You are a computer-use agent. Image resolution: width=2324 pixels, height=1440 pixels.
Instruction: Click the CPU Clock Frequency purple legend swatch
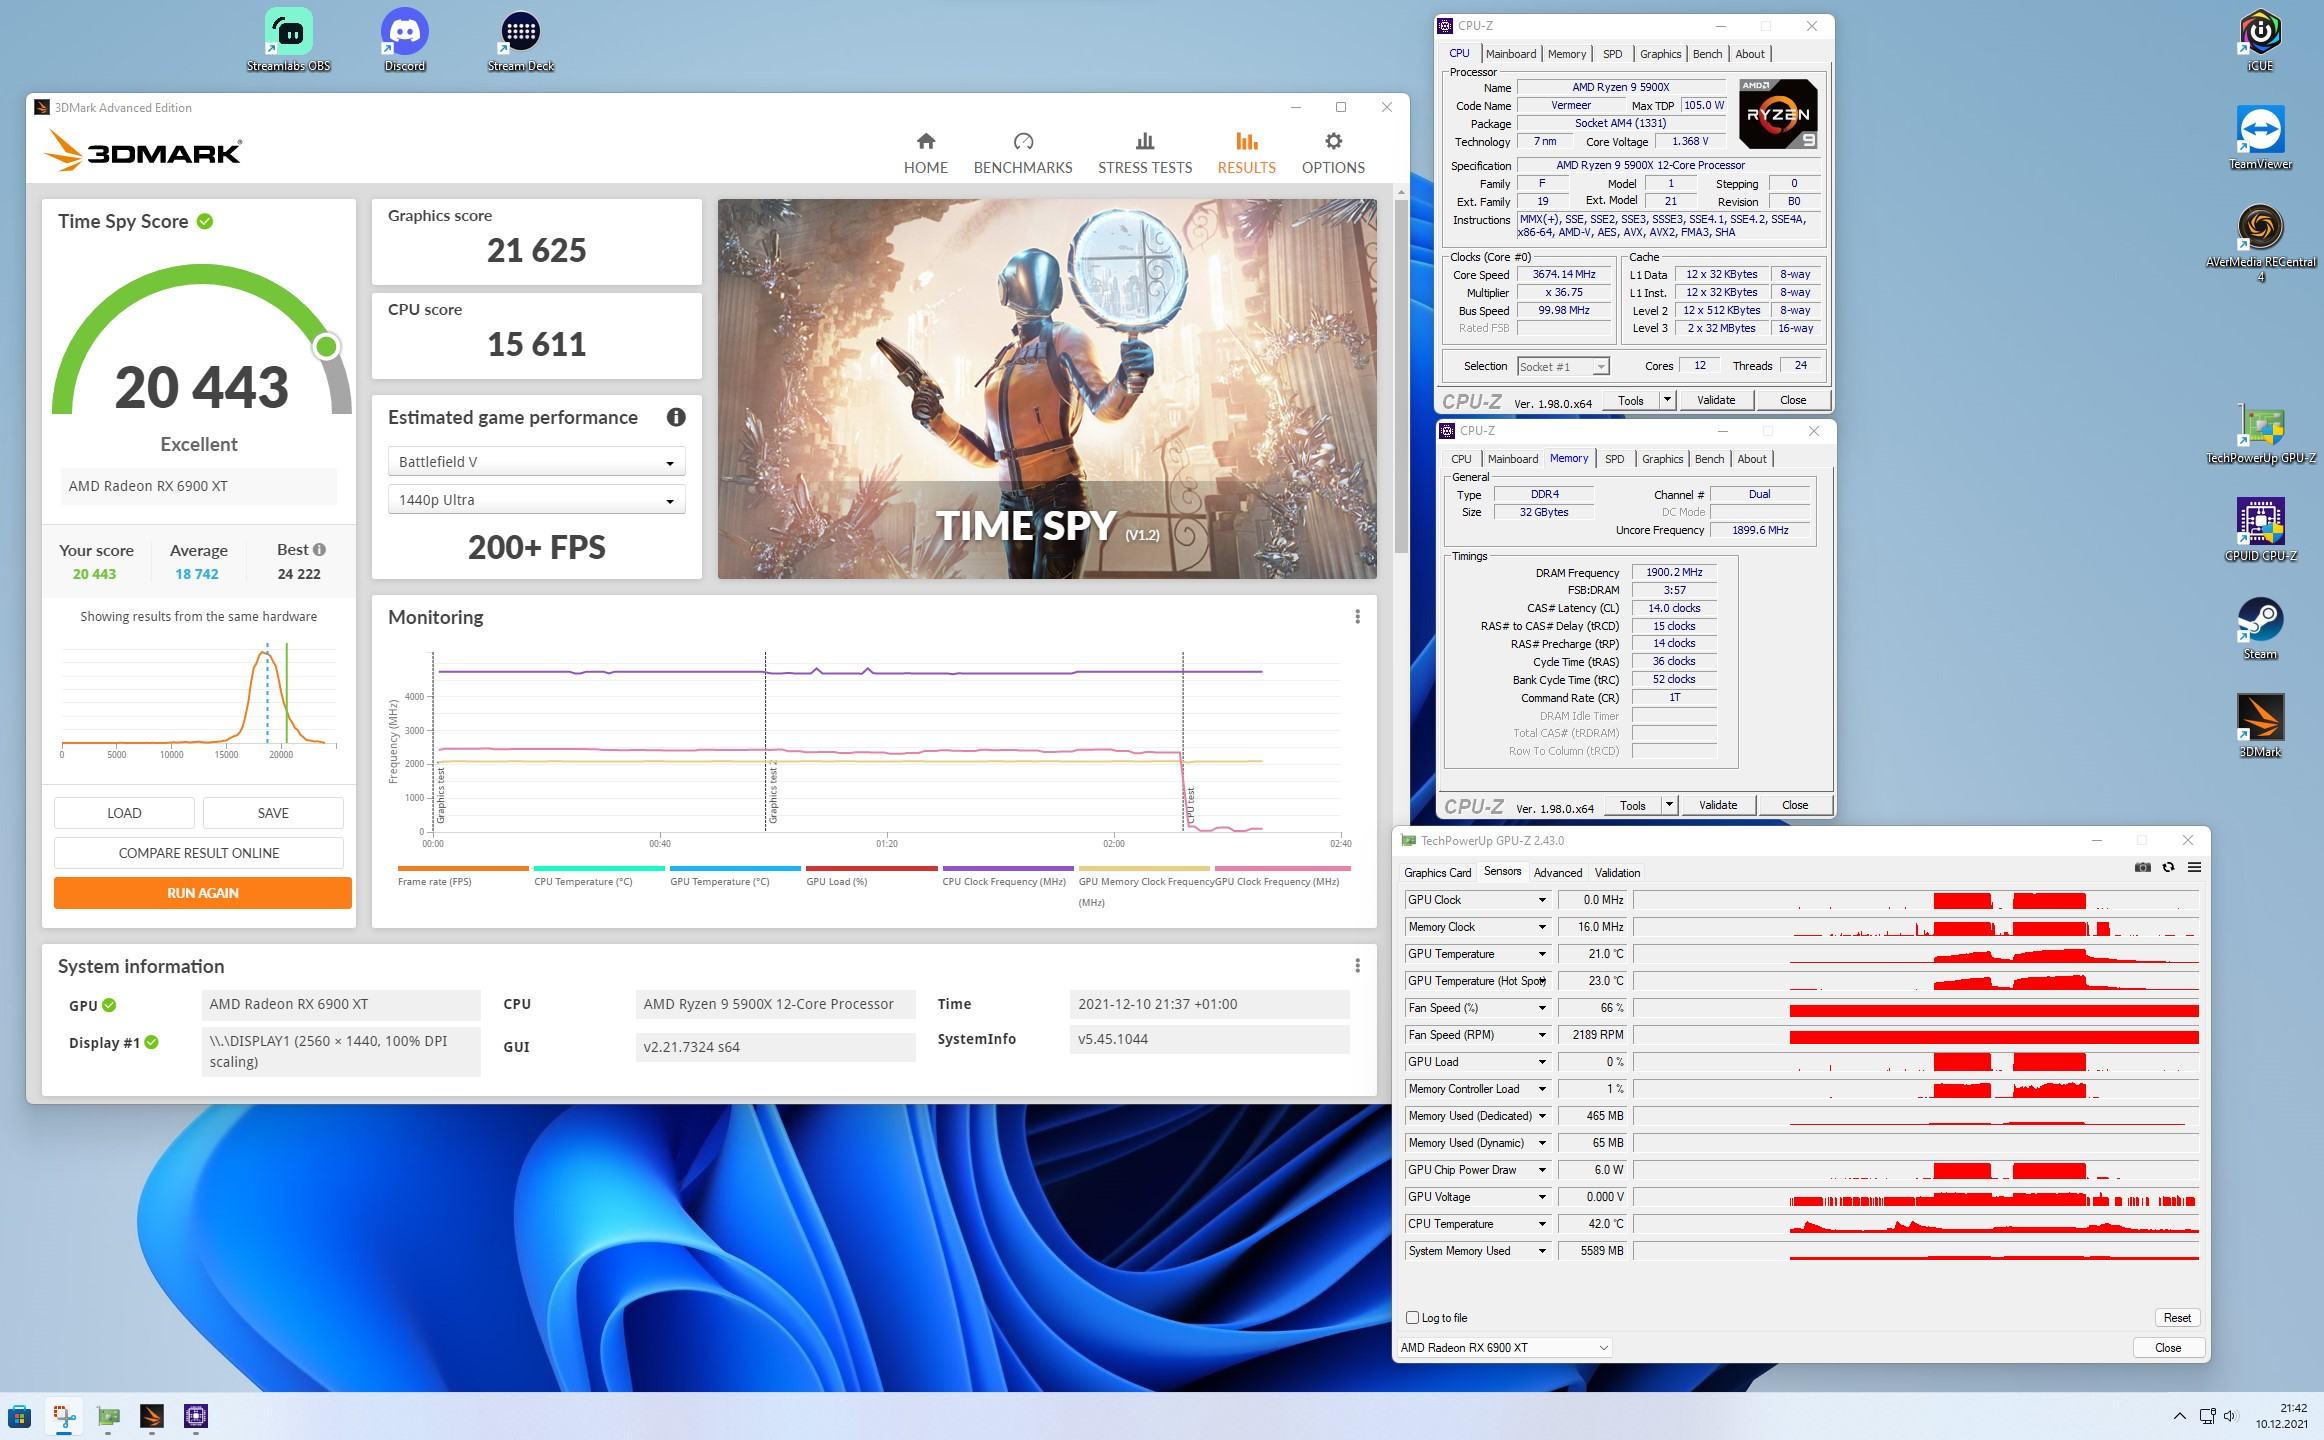pyautogui.click(x=1007, y=868)
